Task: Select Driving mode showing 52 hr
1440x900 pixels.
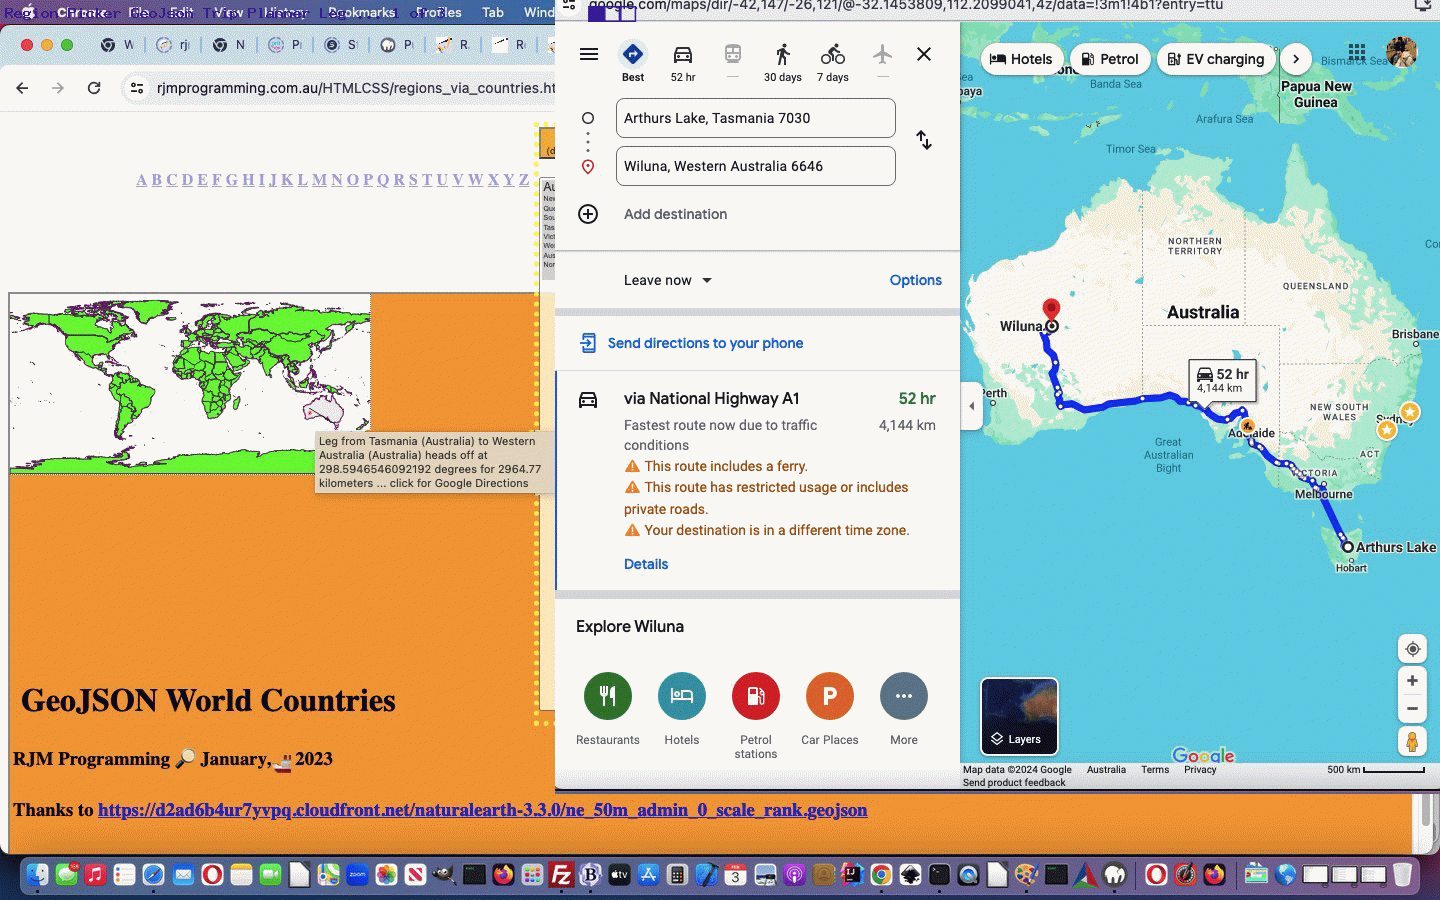Action: click(x=683, y=62)
